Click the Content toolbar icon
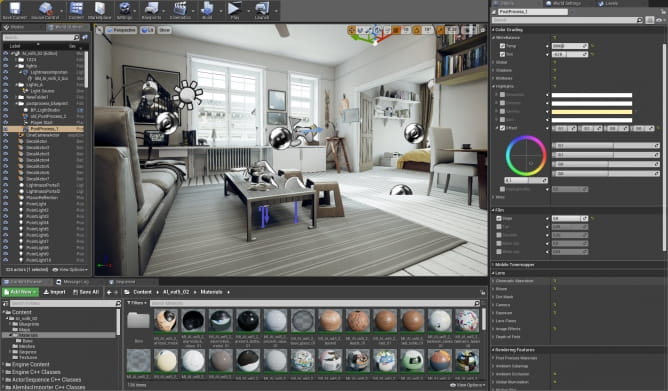Viewport: 668px width, 391px height. pos(76,9)
